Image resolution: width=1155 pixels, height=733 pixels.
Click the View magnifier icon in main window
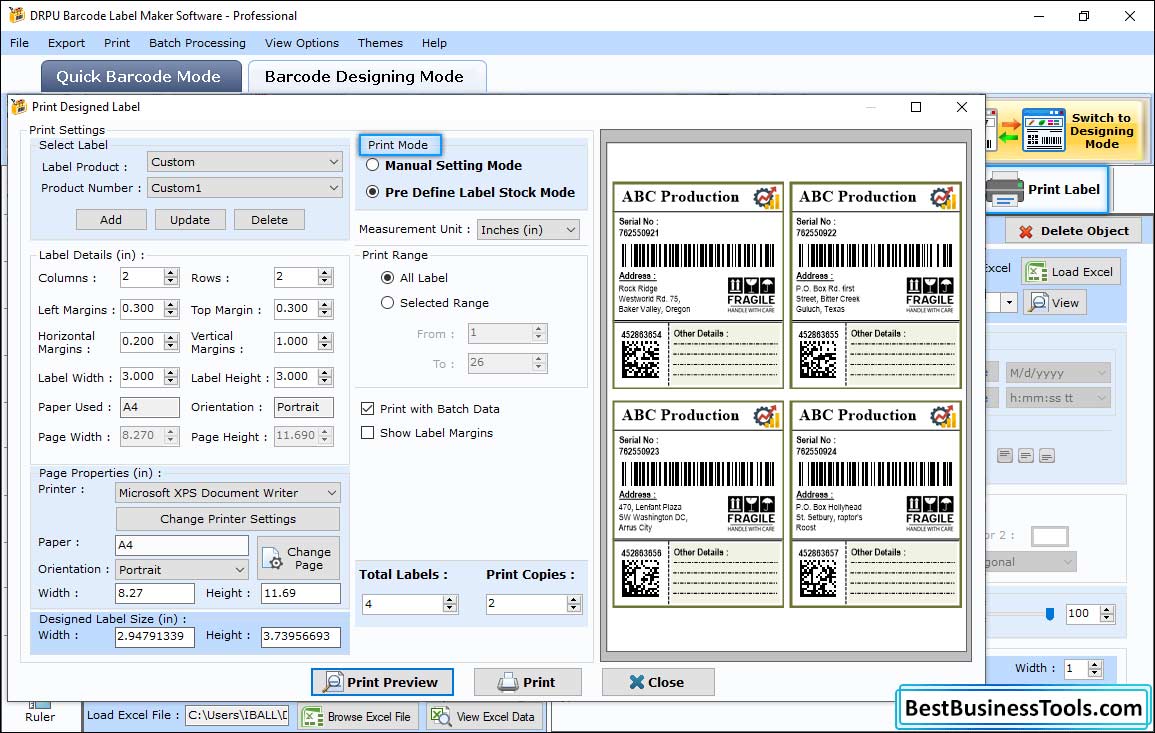click(1038, 302)
